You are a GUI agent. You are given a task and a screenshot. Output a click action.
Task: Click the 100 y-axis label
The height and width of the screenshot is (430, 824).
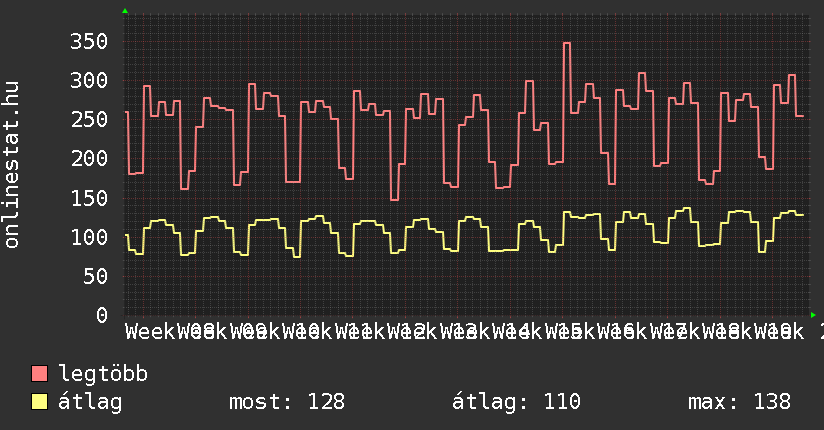click(x=89, y=237)
